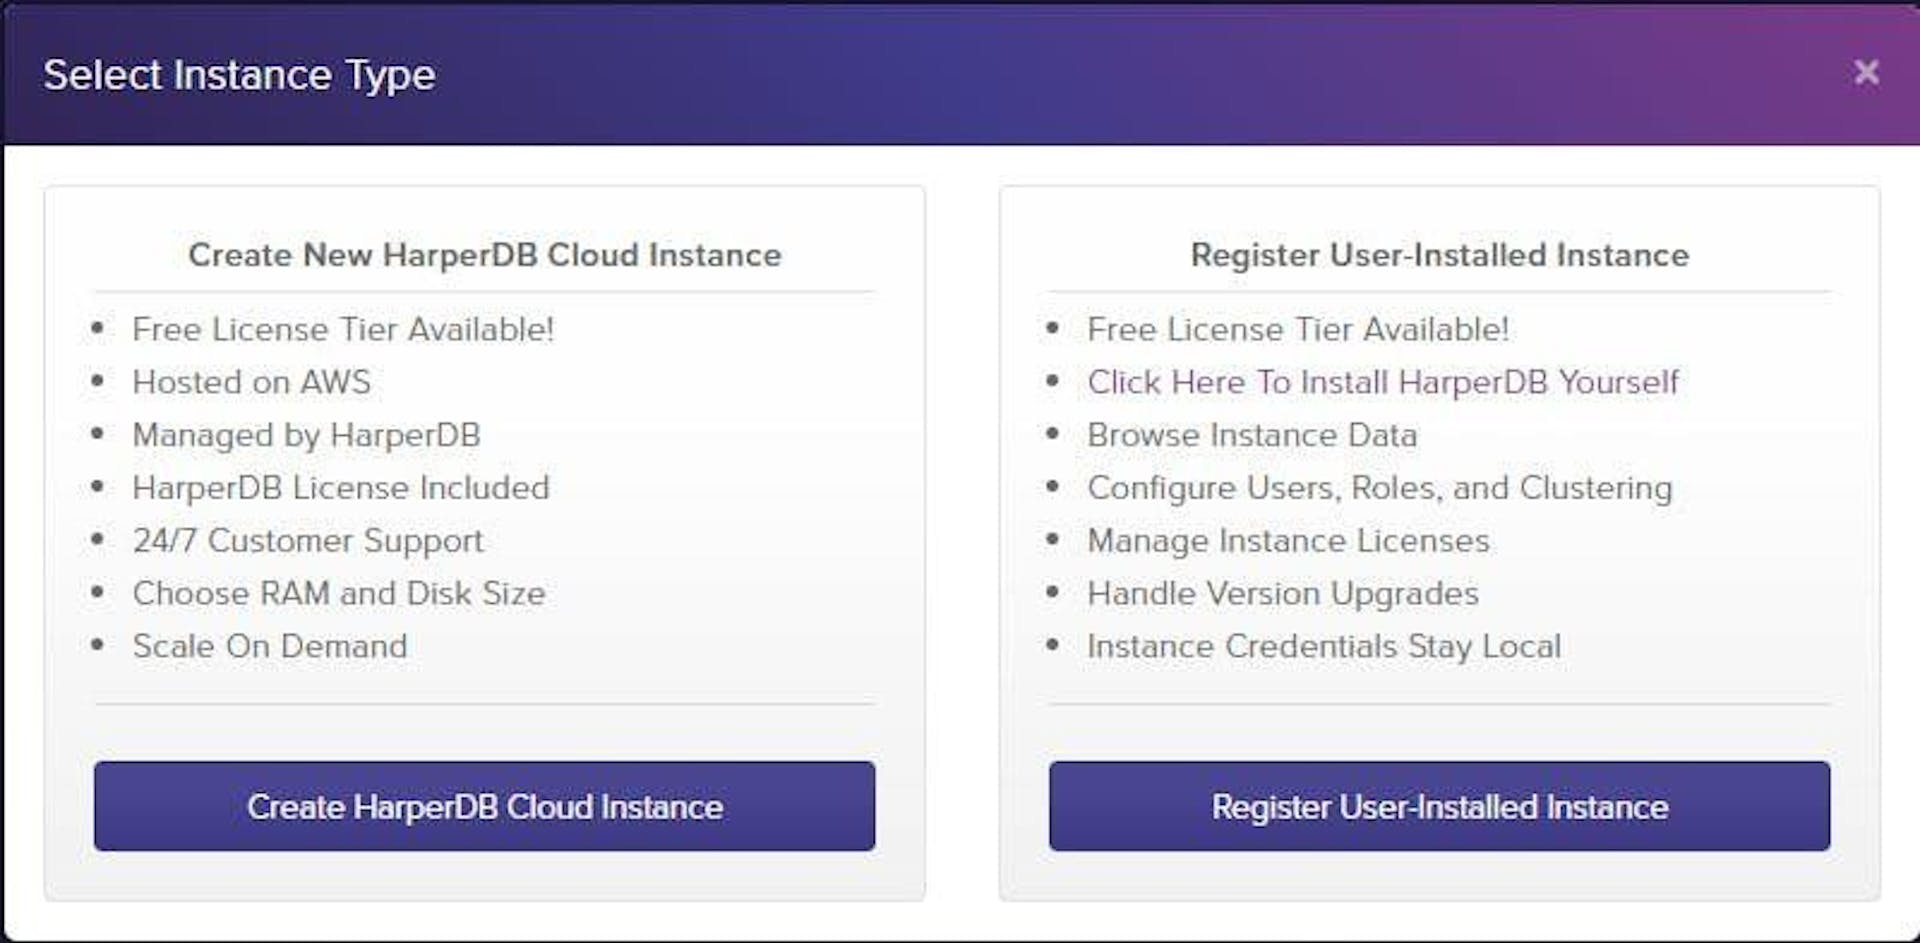Click Create HarperDB Cloud Instance button
This screenshot has height=943, width=1920.
click(484, 806)
